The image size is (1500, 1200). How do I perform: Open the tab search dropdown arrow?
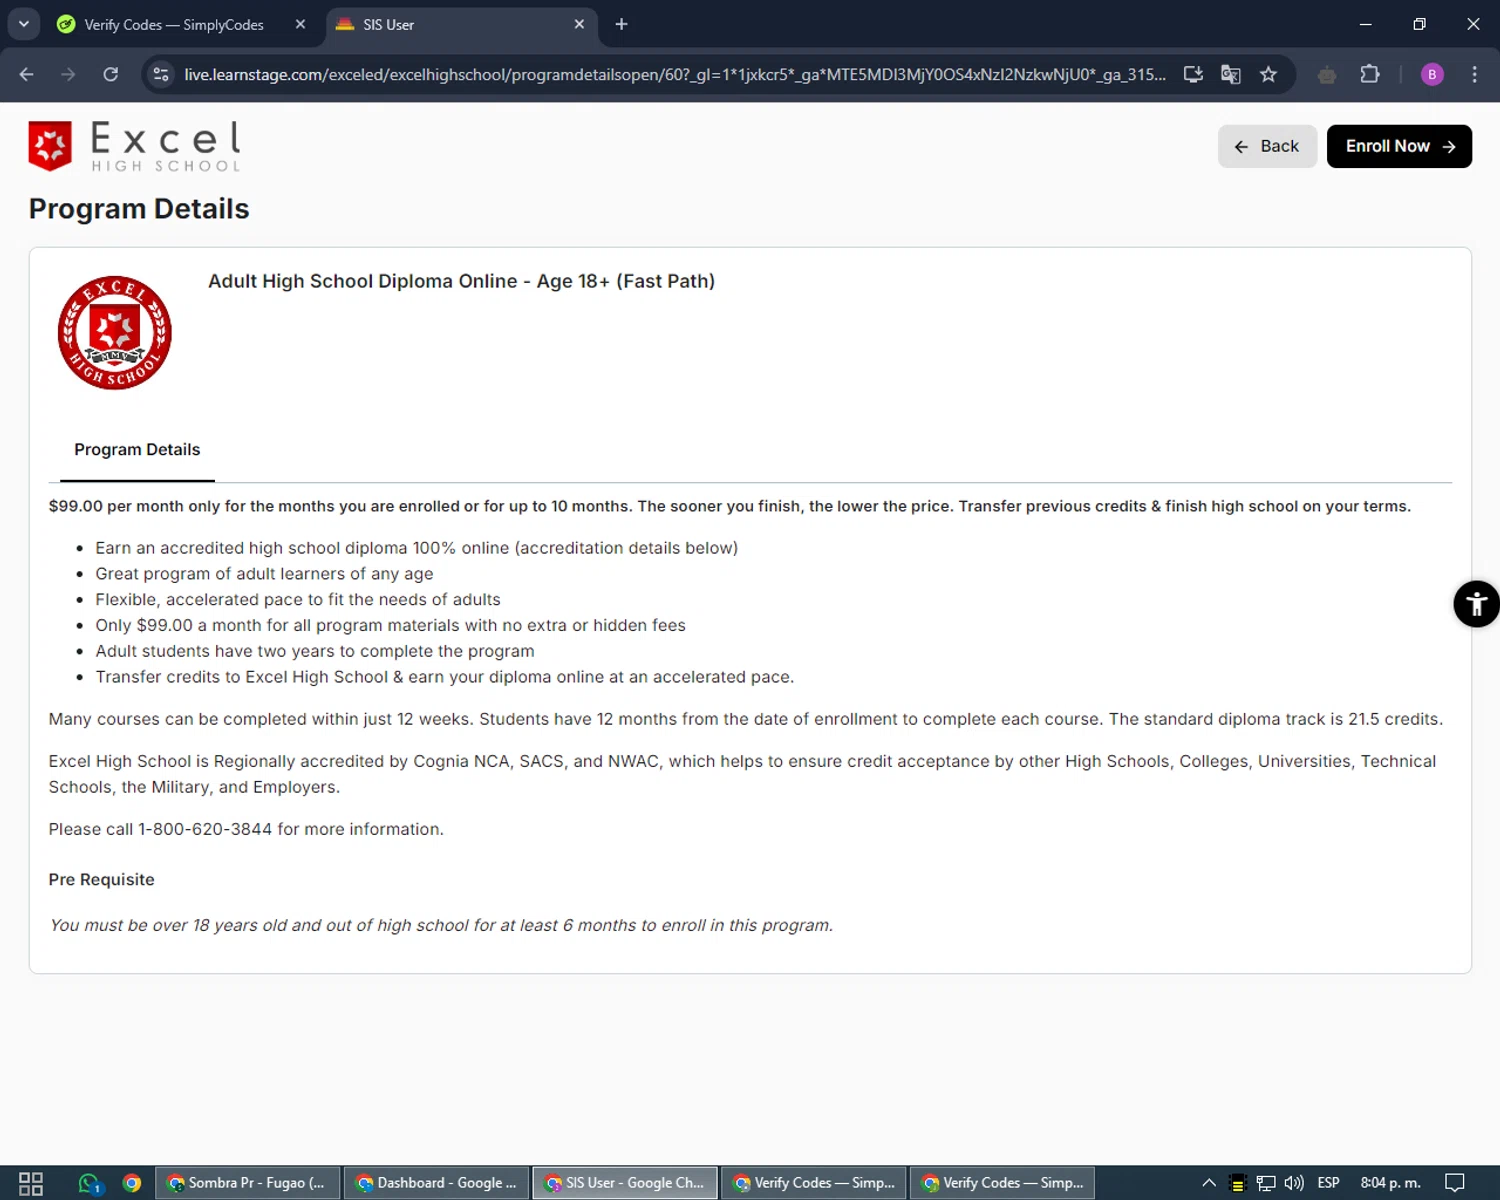23,25
